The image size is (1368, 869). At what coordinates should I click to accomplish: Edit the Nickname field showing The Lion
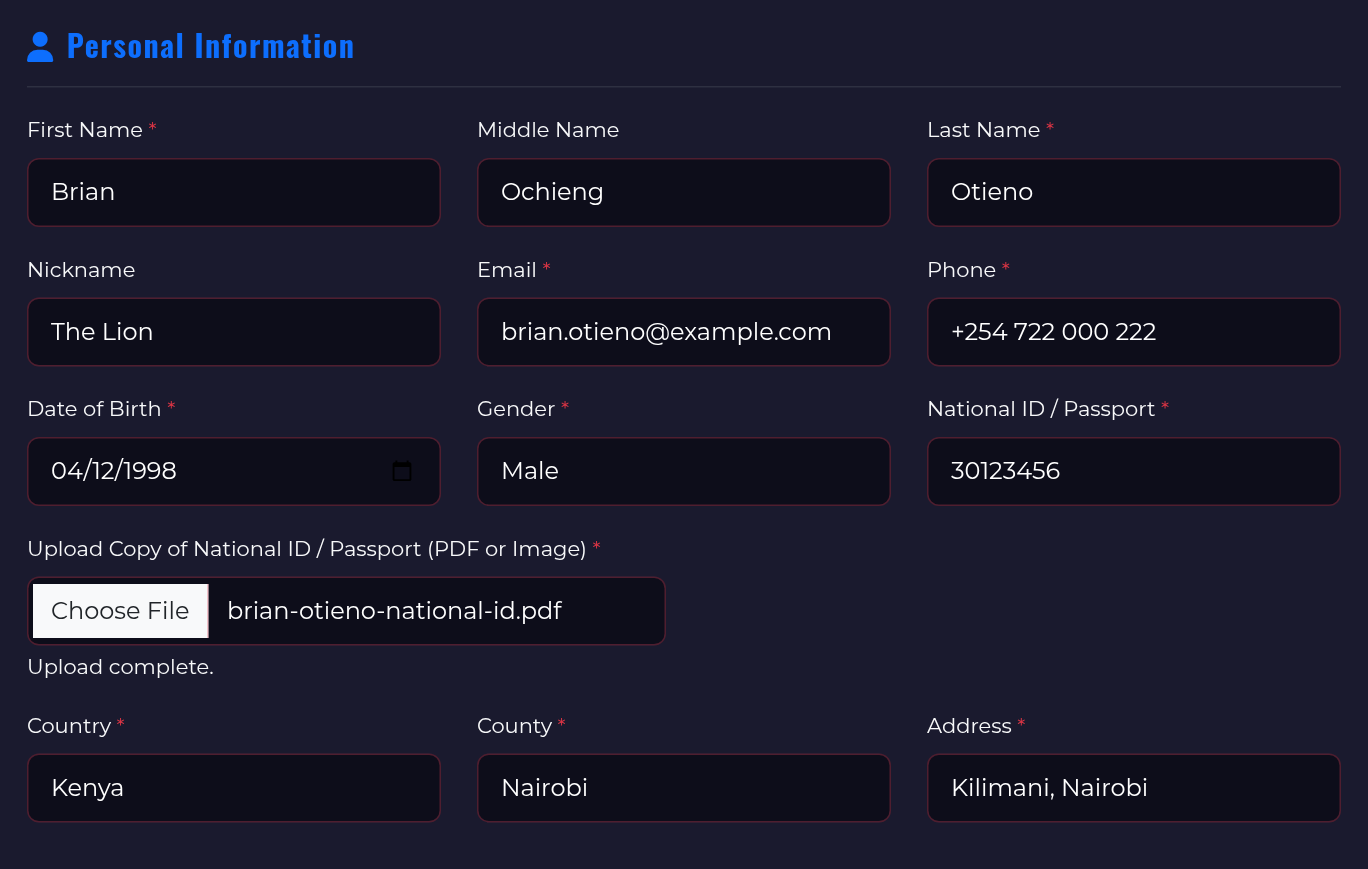234,332
